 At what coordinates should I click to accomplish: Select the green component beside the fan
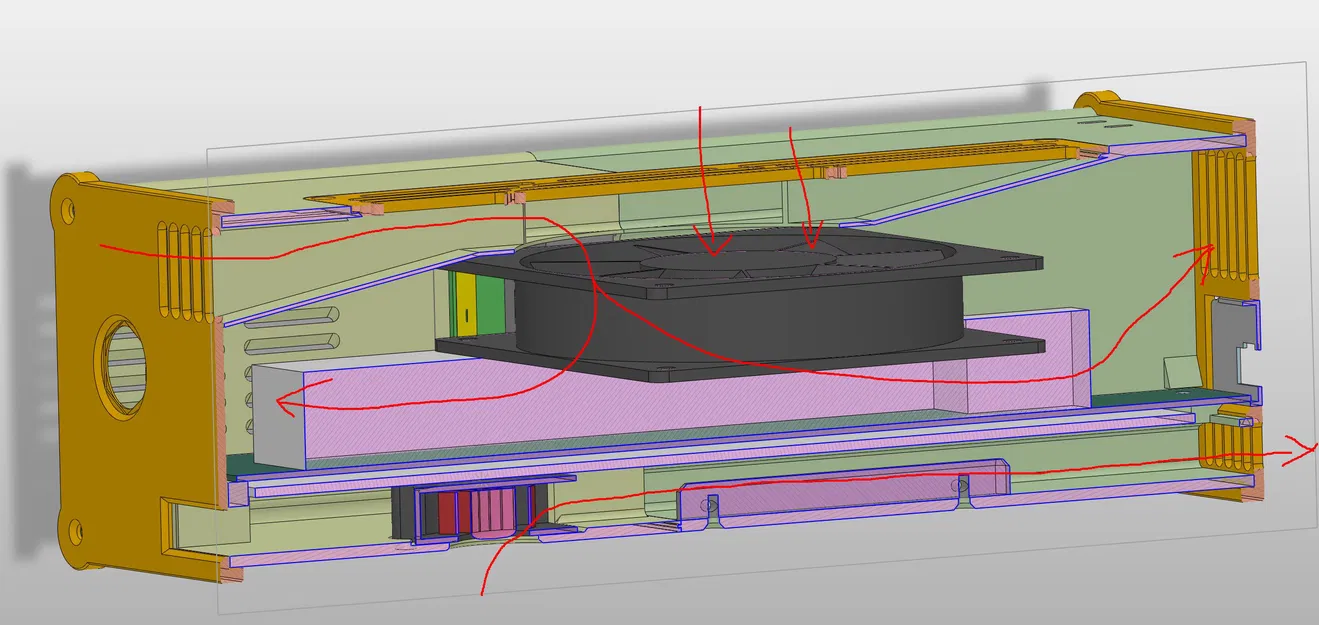[492, 303]
